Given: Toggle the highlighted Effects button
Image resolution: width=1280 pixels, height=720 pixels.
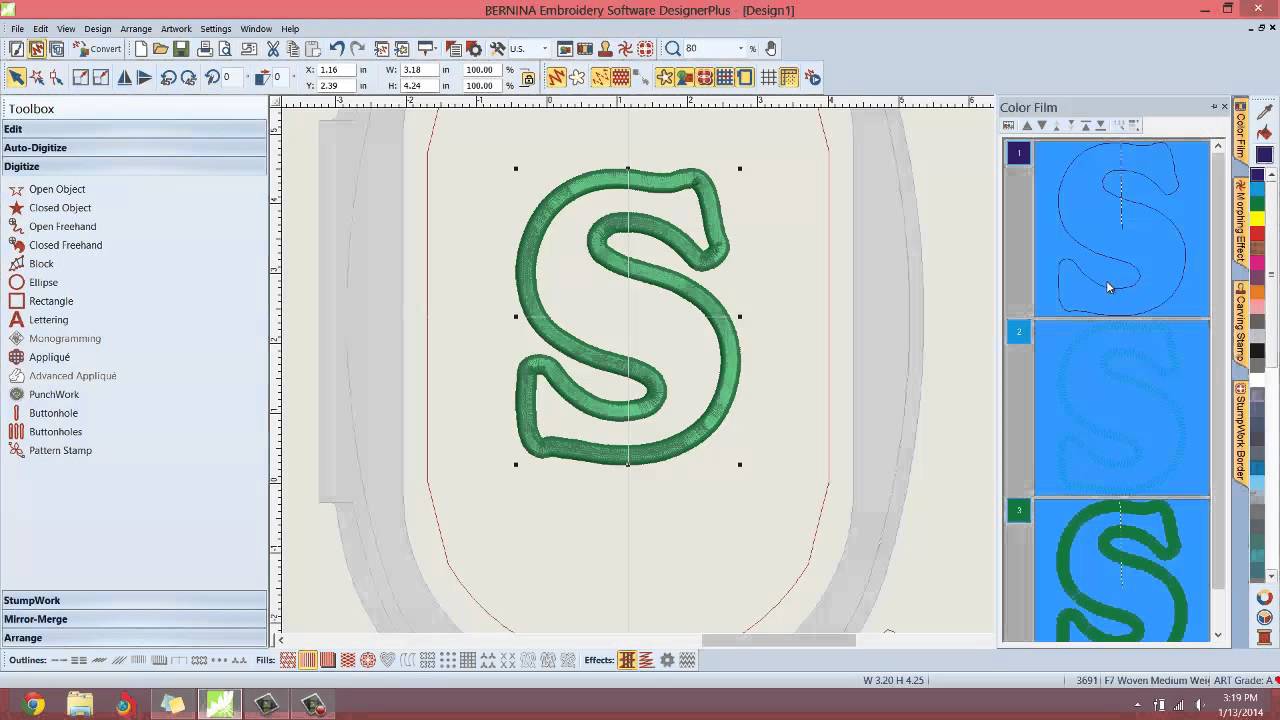Looking at the screenshot, I should pos(627,660).
